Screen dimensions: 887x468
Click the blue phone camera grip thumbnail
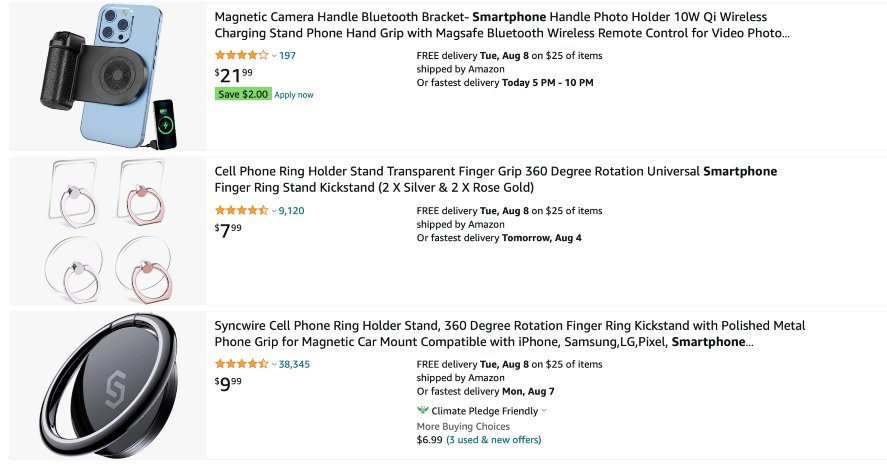[107, 76]
